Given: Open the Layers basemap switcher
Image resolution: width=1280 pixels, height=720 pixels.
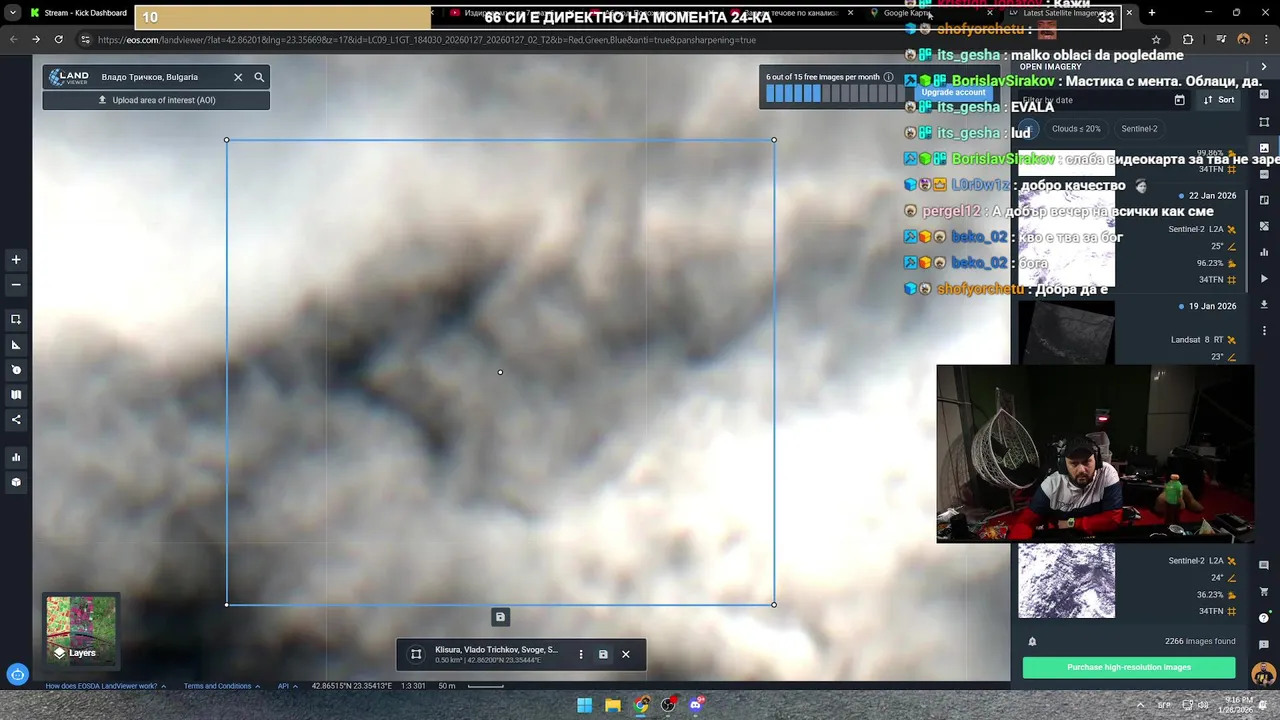Looking at the screenshot, I should pyautogui.click(x=81, y=630).
